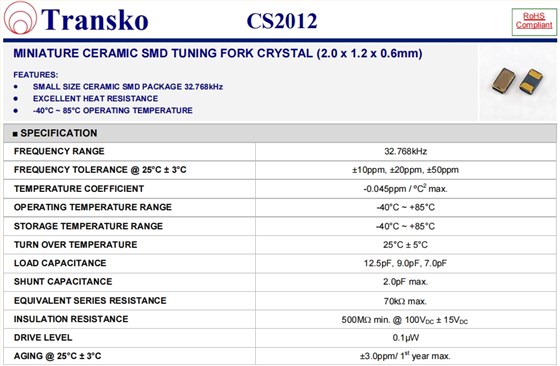560x366 pixels.
Task: Select the ±3.0ppm/ 1st year max. value
Action: (x=405, y=356)
